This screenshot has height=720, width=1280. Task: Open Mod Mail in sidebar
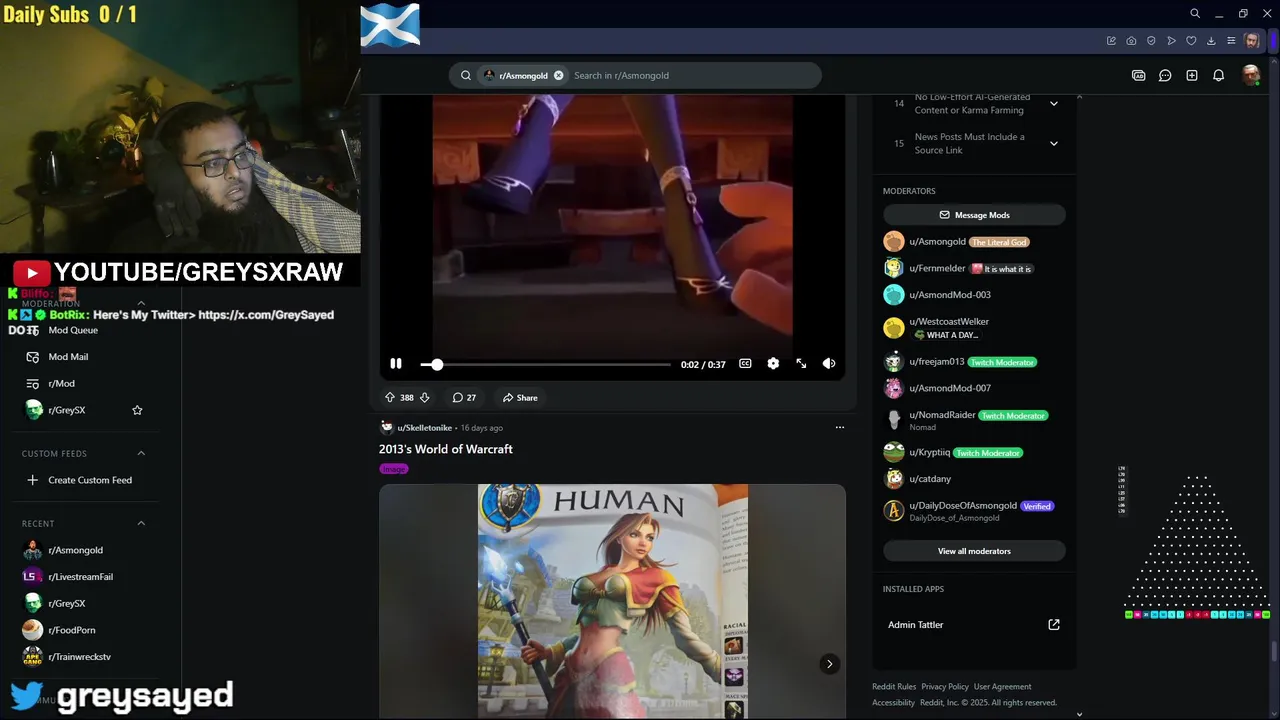point(68,357)
